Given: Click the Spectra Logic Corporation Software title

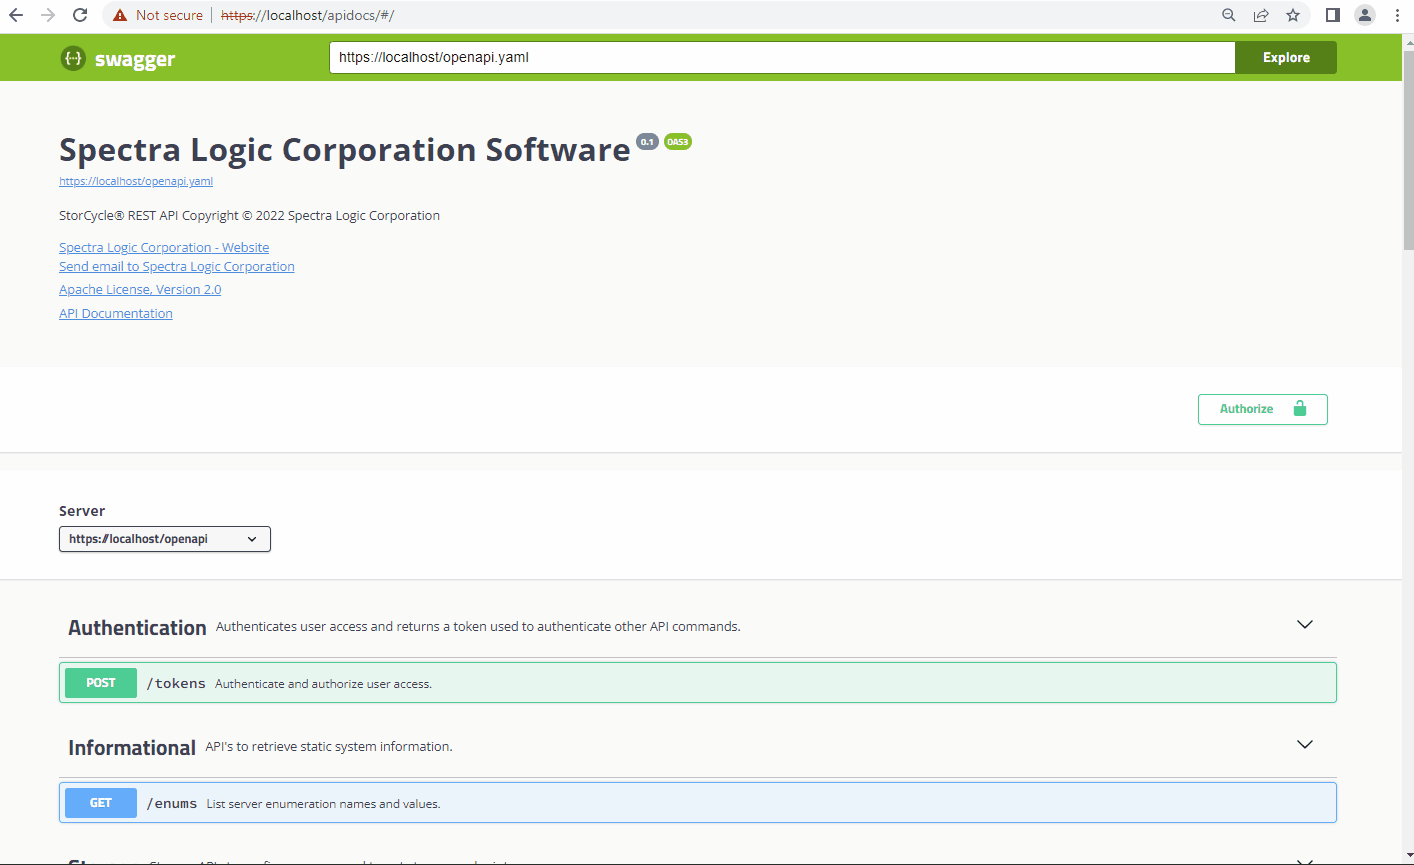Looking at the screenshot, I should (x=345, y=149).
